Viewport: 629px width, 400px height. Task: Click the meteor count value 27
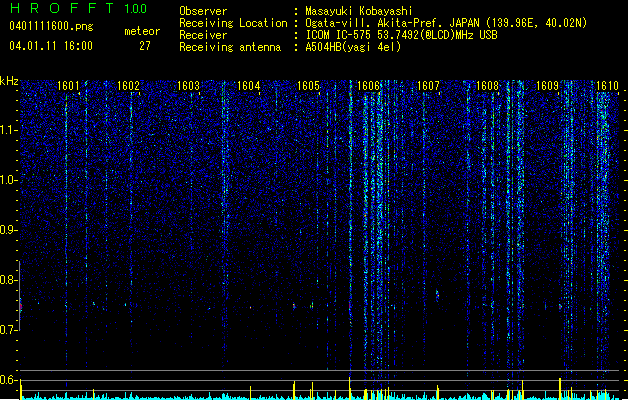145,46
